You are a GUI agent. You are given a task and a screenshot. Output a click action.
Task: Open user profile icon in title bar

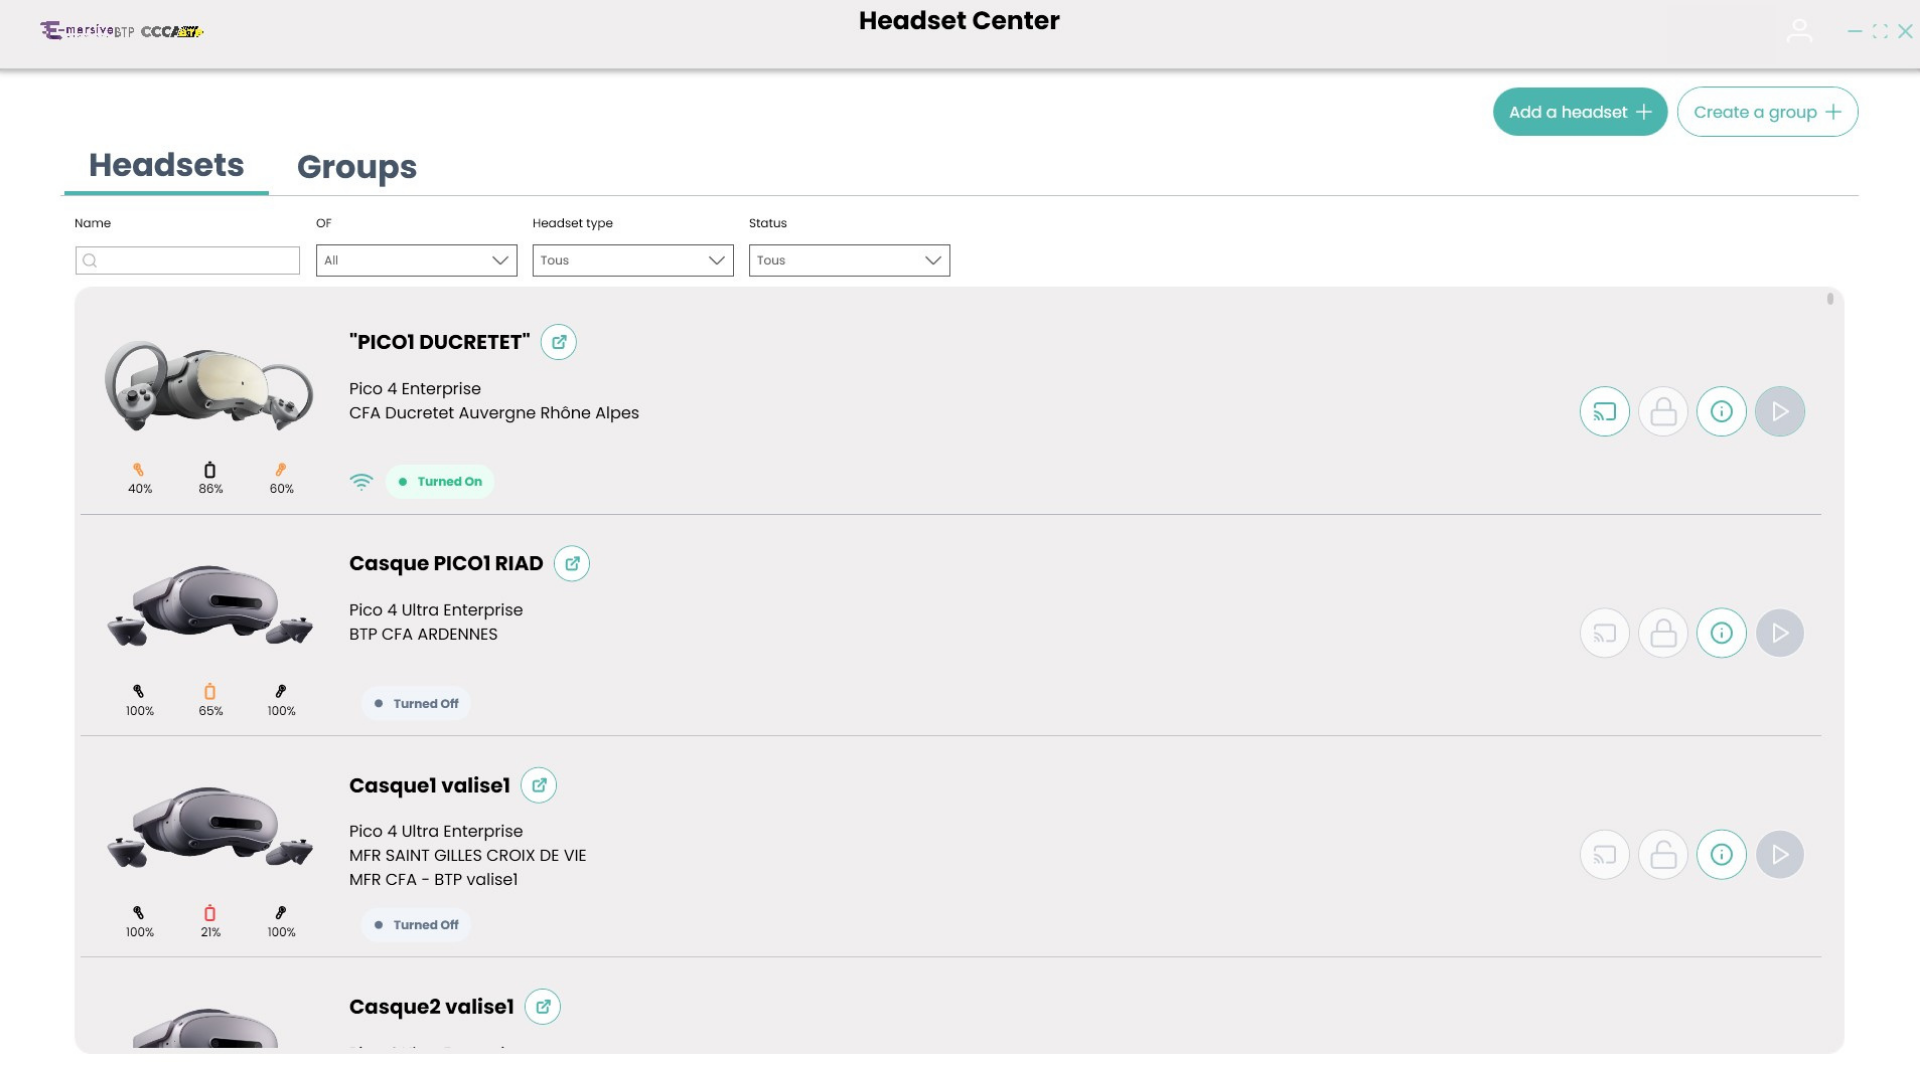pos(1799,31)
